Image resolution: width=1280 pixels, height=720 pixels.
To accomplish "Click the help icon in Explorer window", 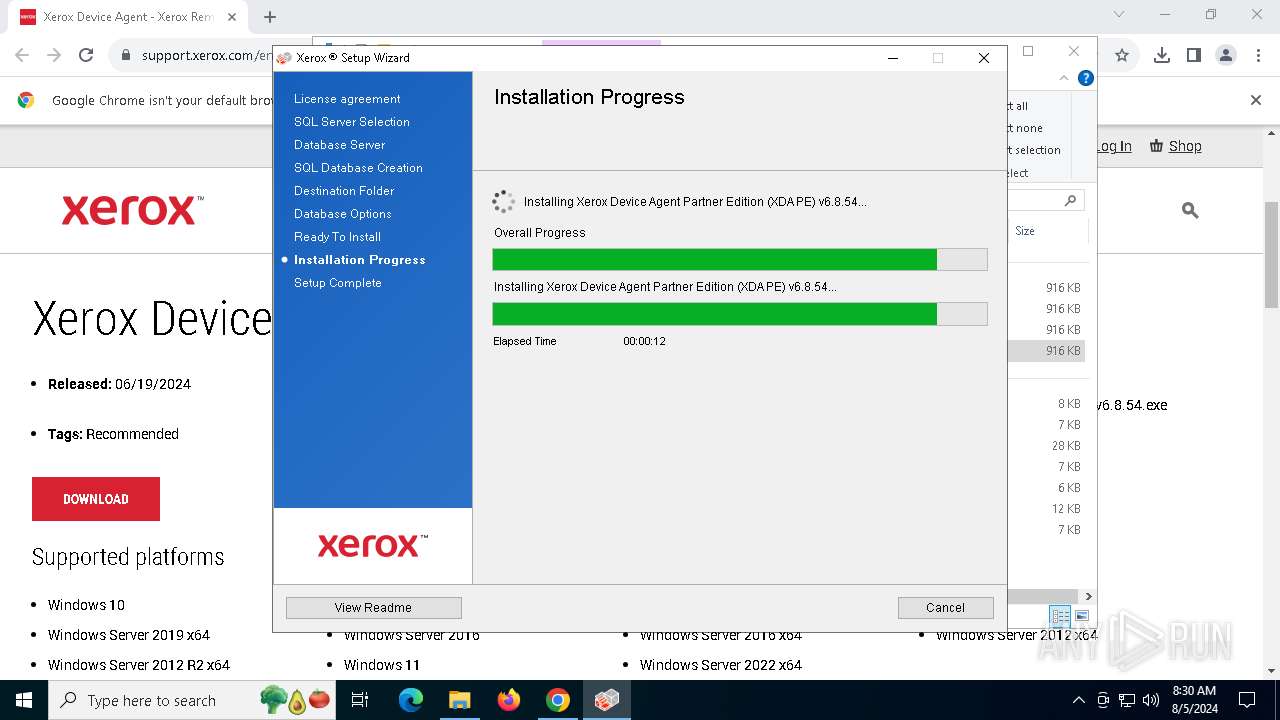I will tap(1086, 78).
